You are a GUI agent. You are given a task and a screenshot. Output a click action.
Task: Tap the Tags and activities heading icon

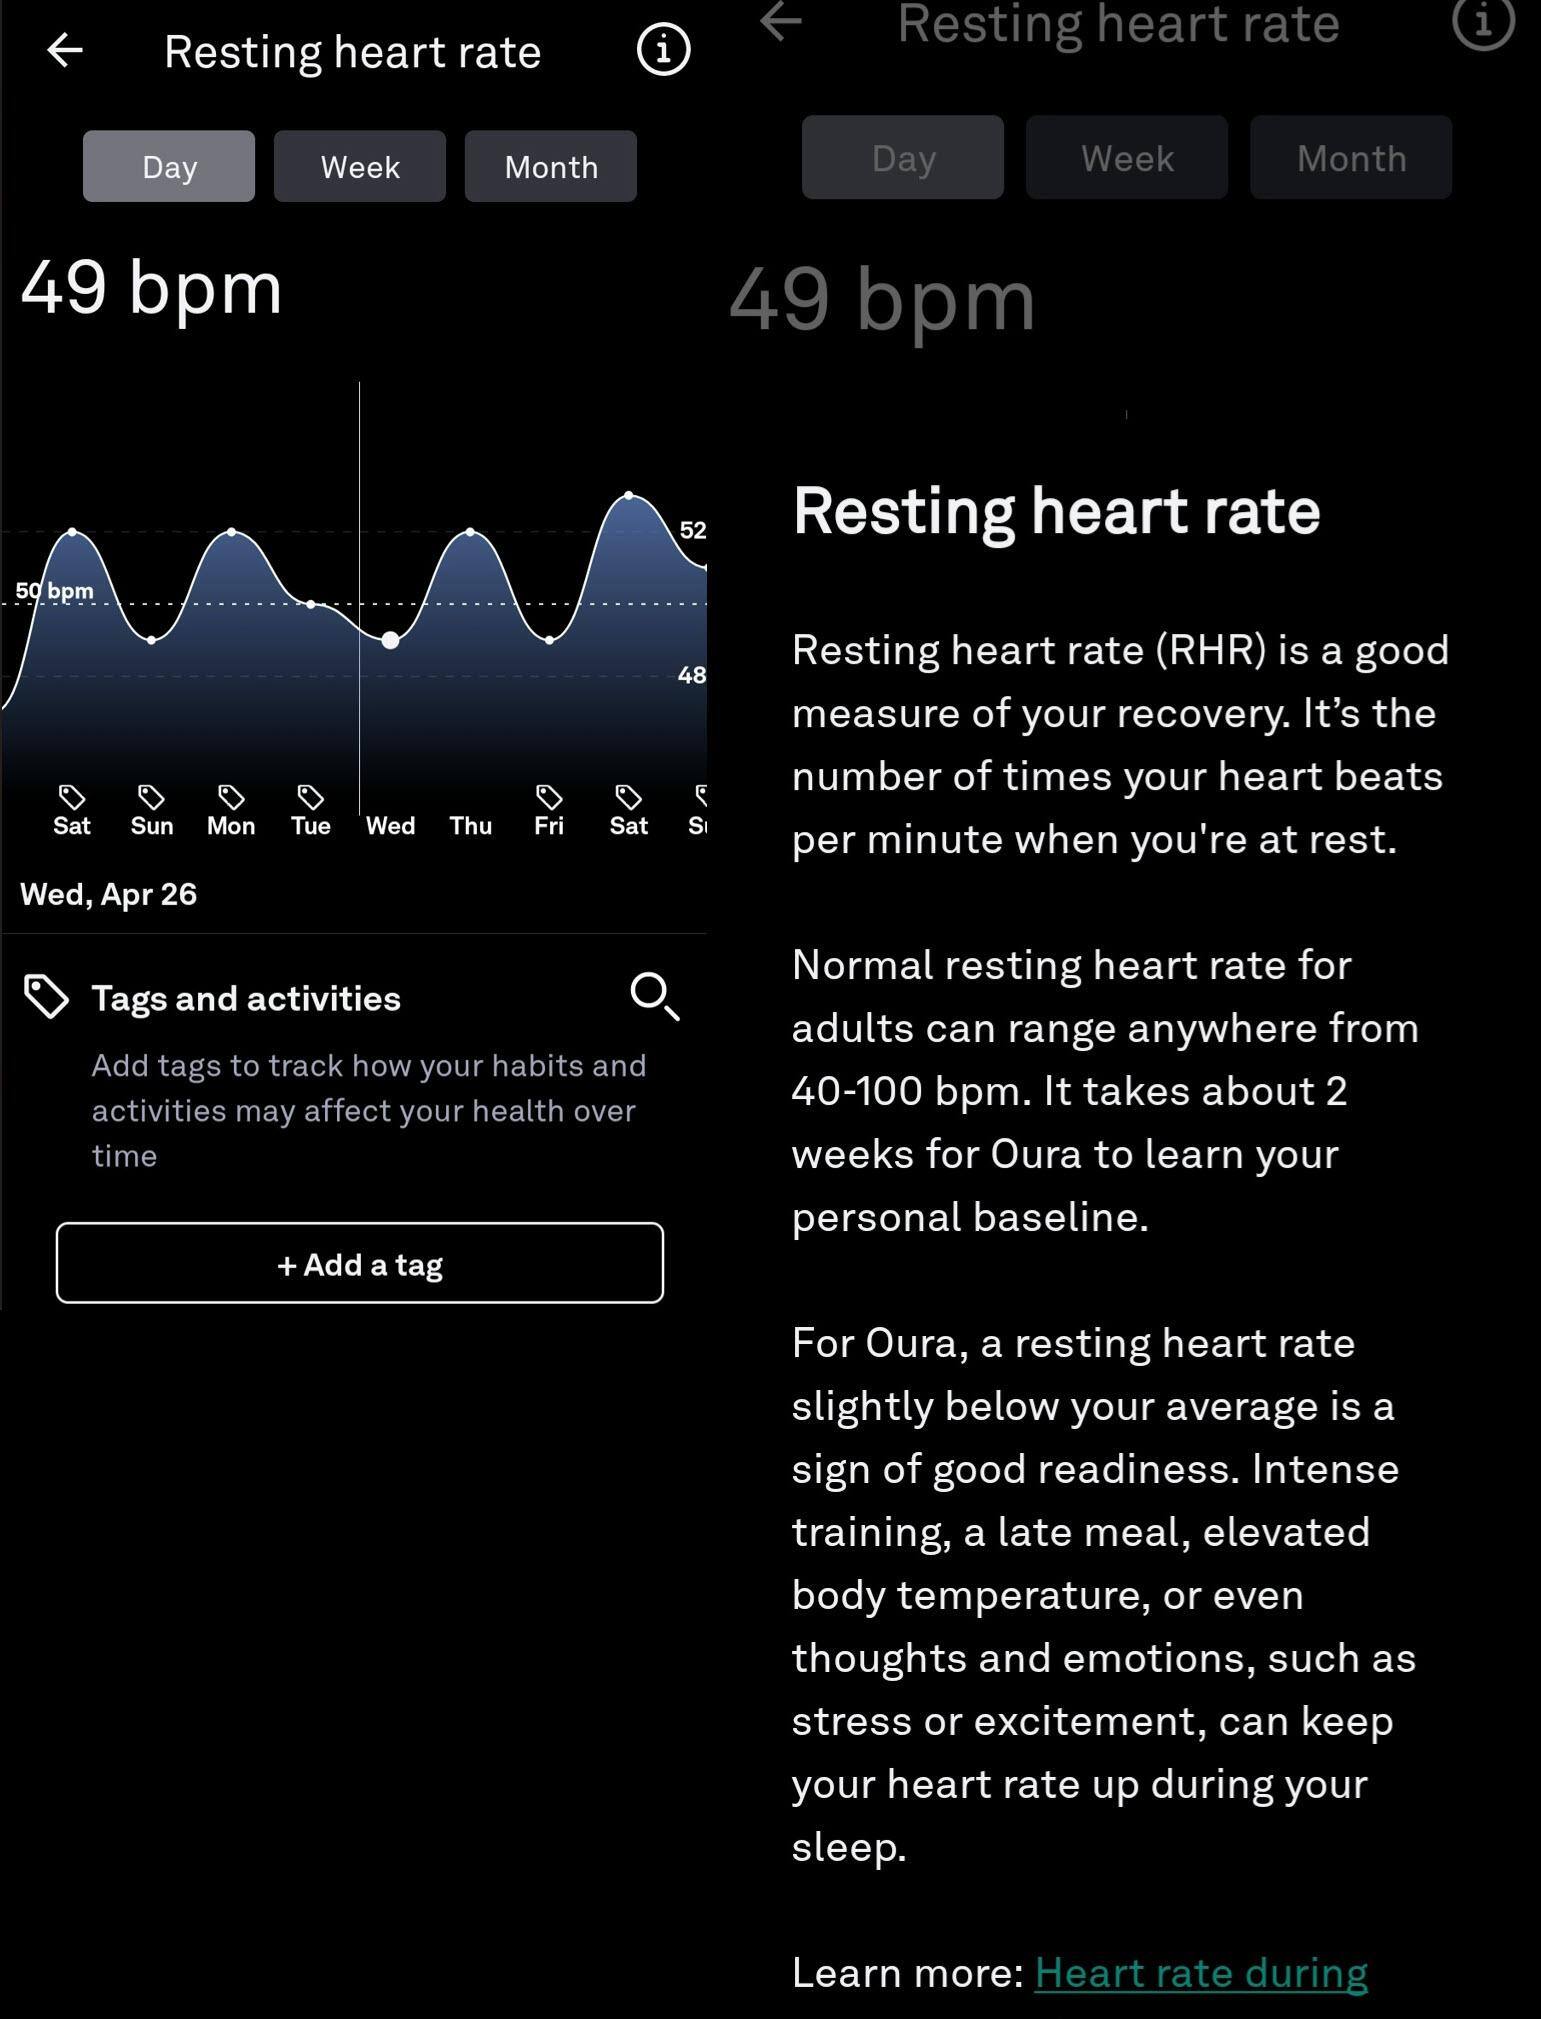(x=46, y=997)
